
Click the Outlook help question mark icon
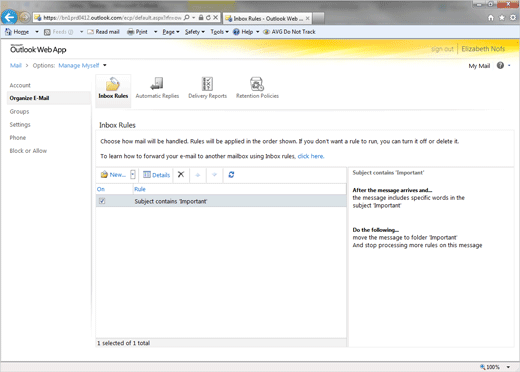(x=500, y=65)
